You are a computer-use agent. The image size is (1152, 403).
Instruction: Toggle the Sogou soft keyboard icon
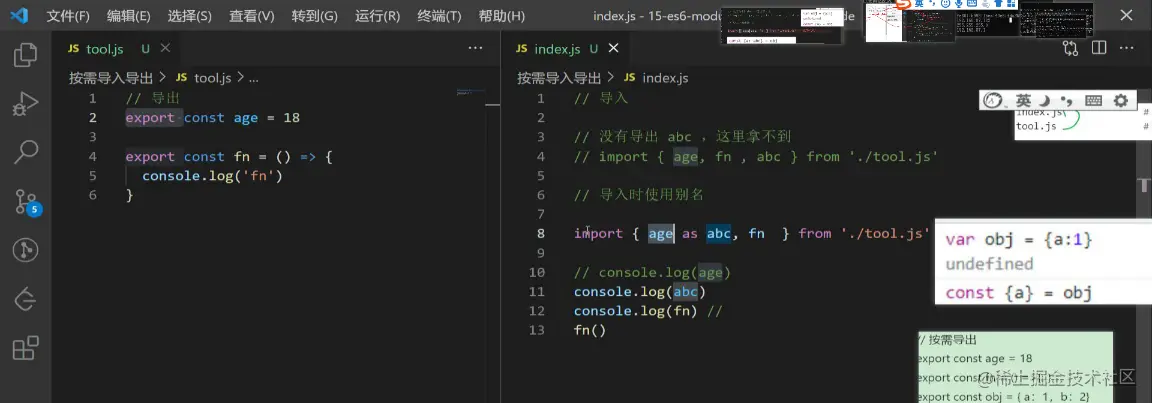1093,101
